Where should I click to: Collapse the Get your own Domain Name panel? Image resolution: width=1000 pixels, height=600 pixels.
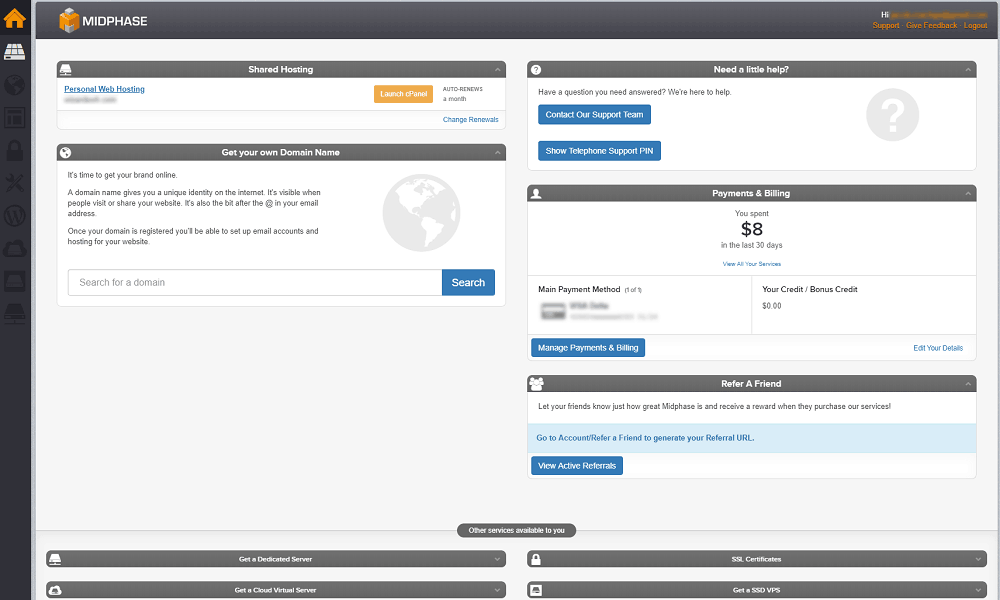click(x=497, y=152)
